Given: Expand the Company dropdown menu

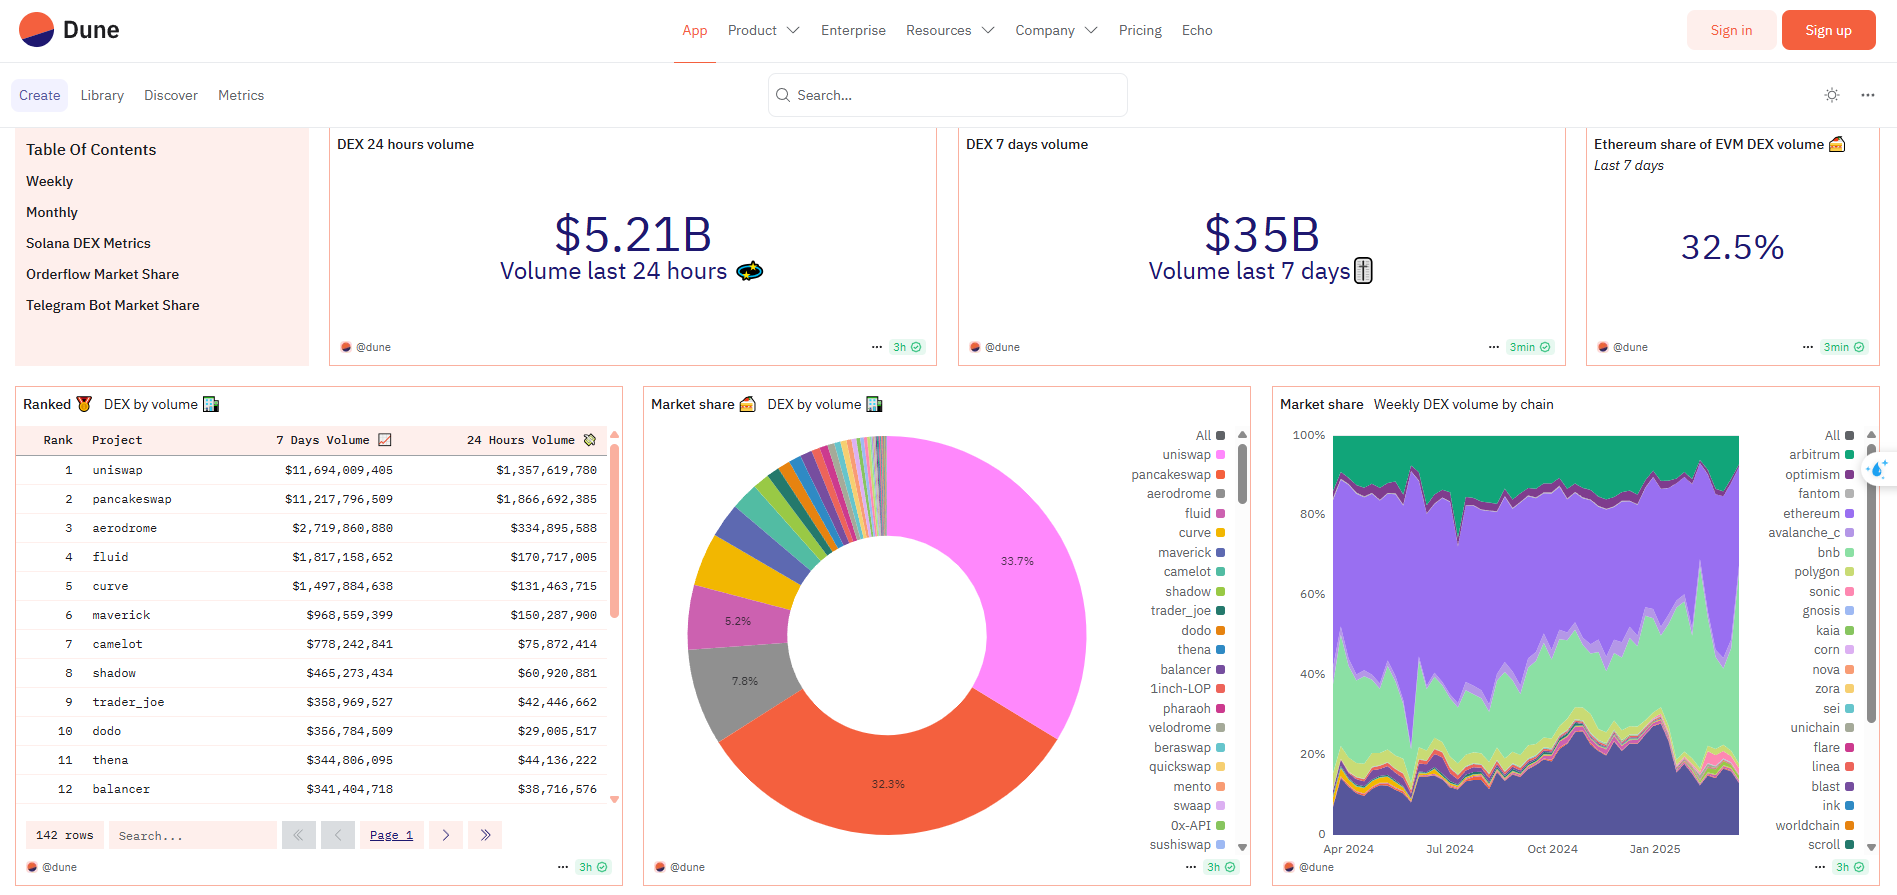Looking at the screenshot, I should coord(1056,30).
